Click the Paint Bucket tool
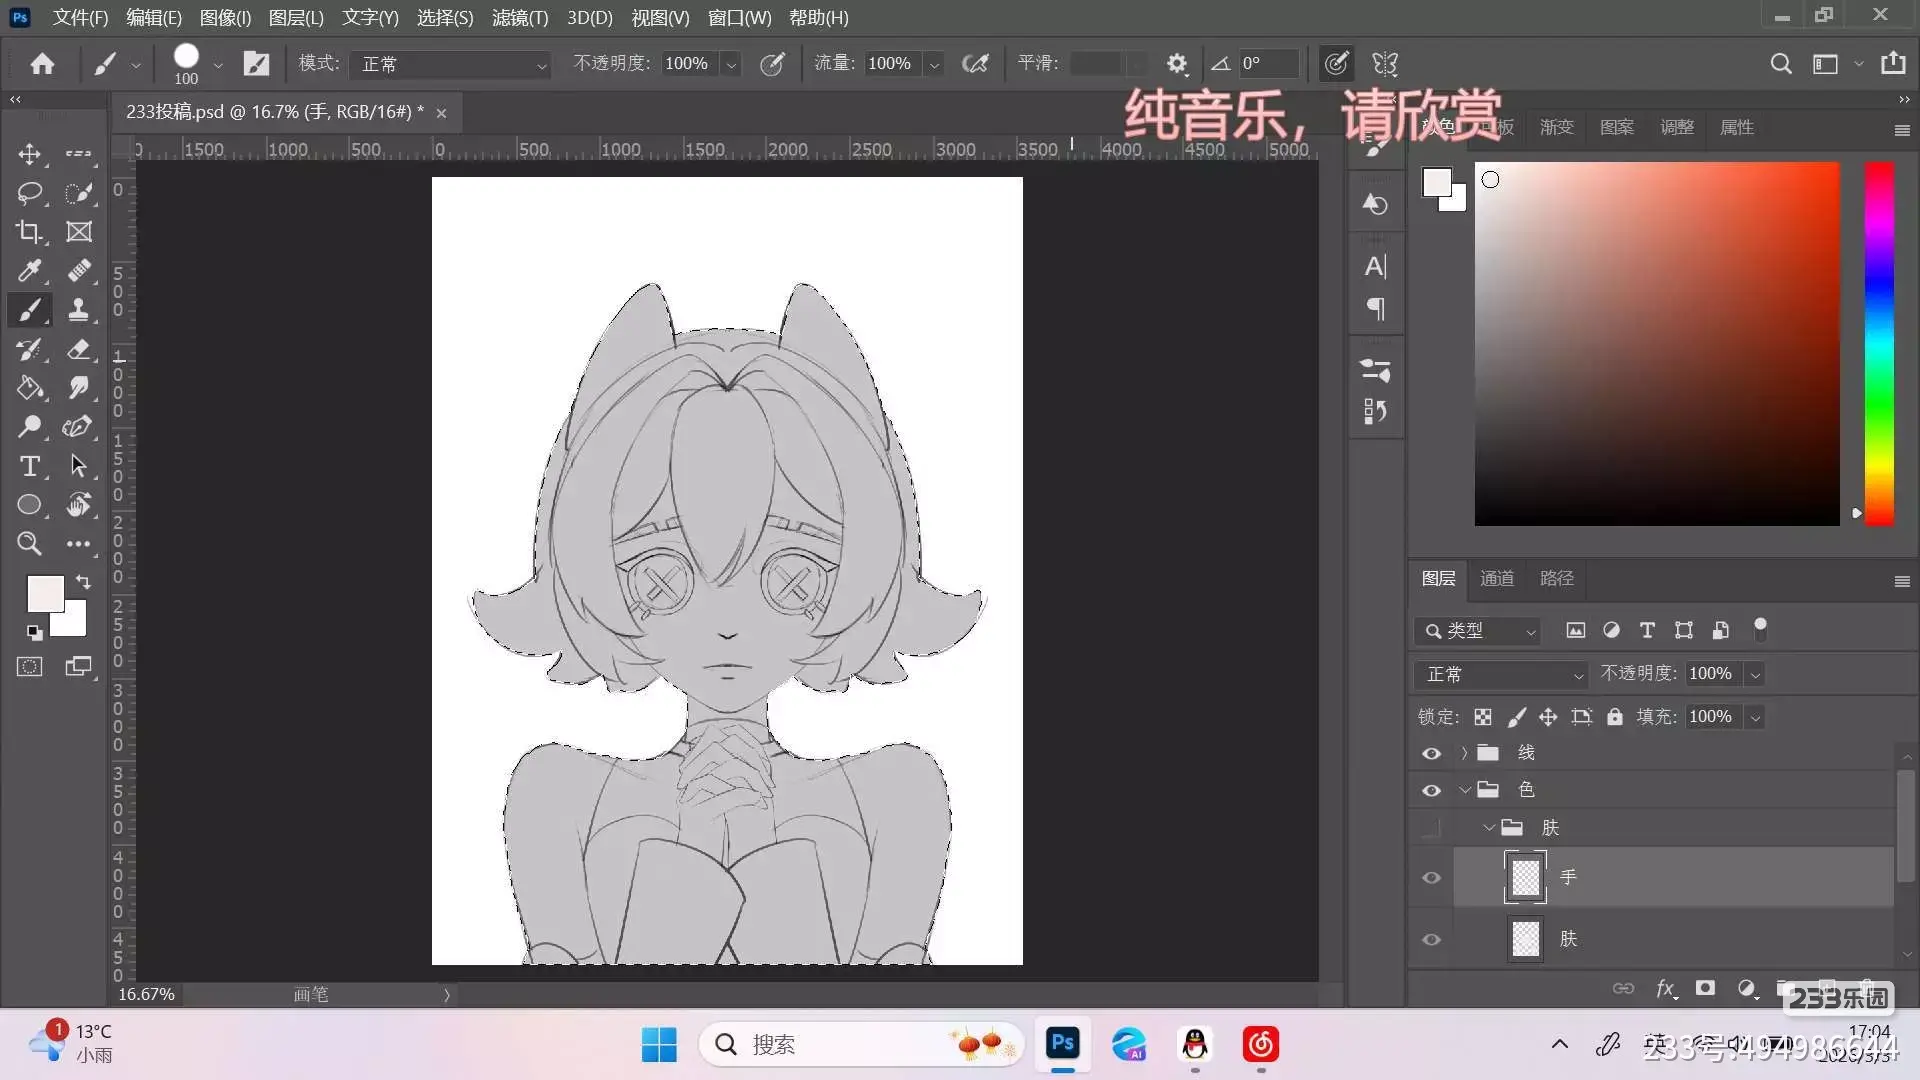Image resolution: width=1920 pixels, height=1080 pixels. point(29,388)
